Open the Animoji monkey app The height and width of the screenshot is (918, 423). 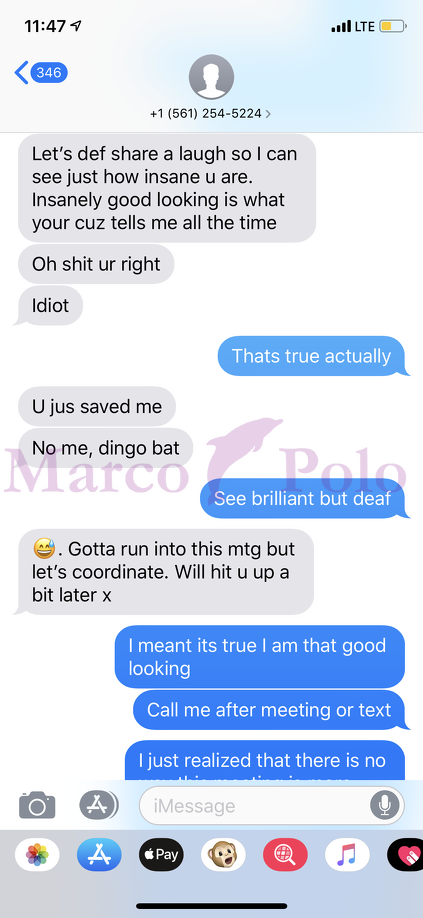coord(223,855)
